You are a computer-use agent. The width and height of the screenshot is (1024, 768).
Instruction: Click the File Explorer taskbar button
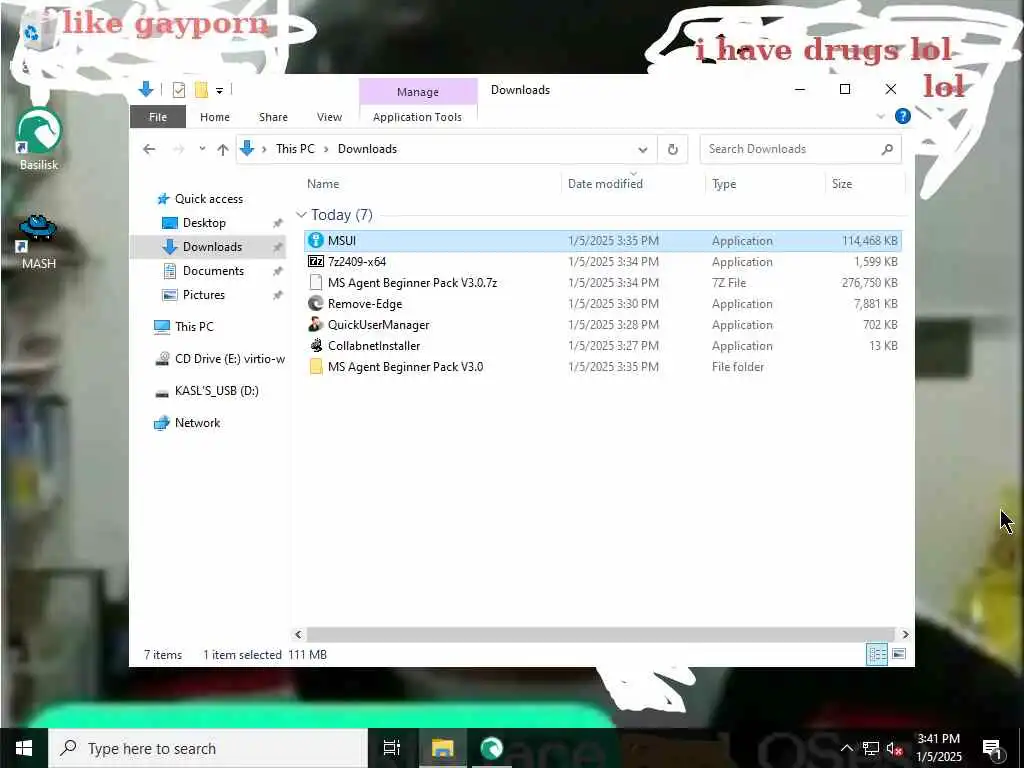click(x=442, y=748)
